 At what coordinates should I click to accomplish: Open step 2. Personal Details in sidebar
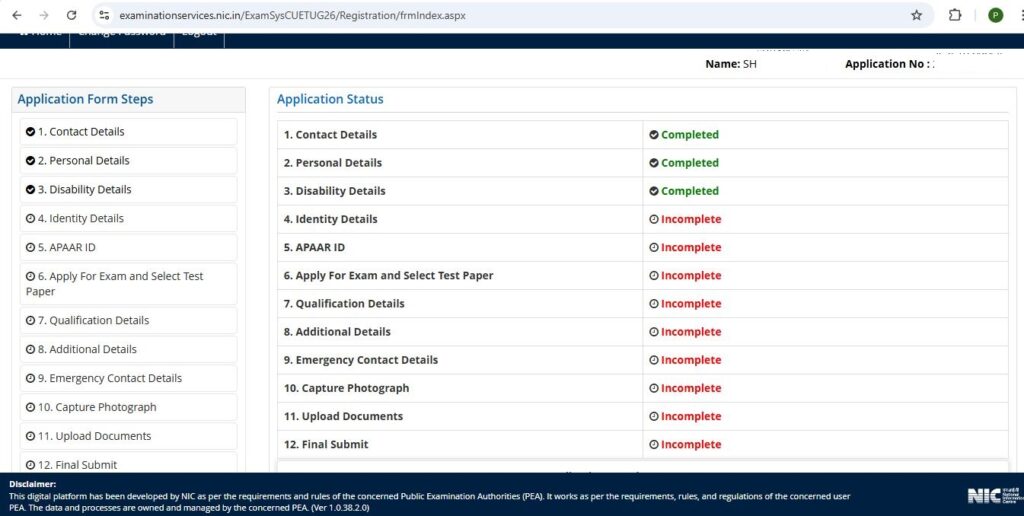128,161
